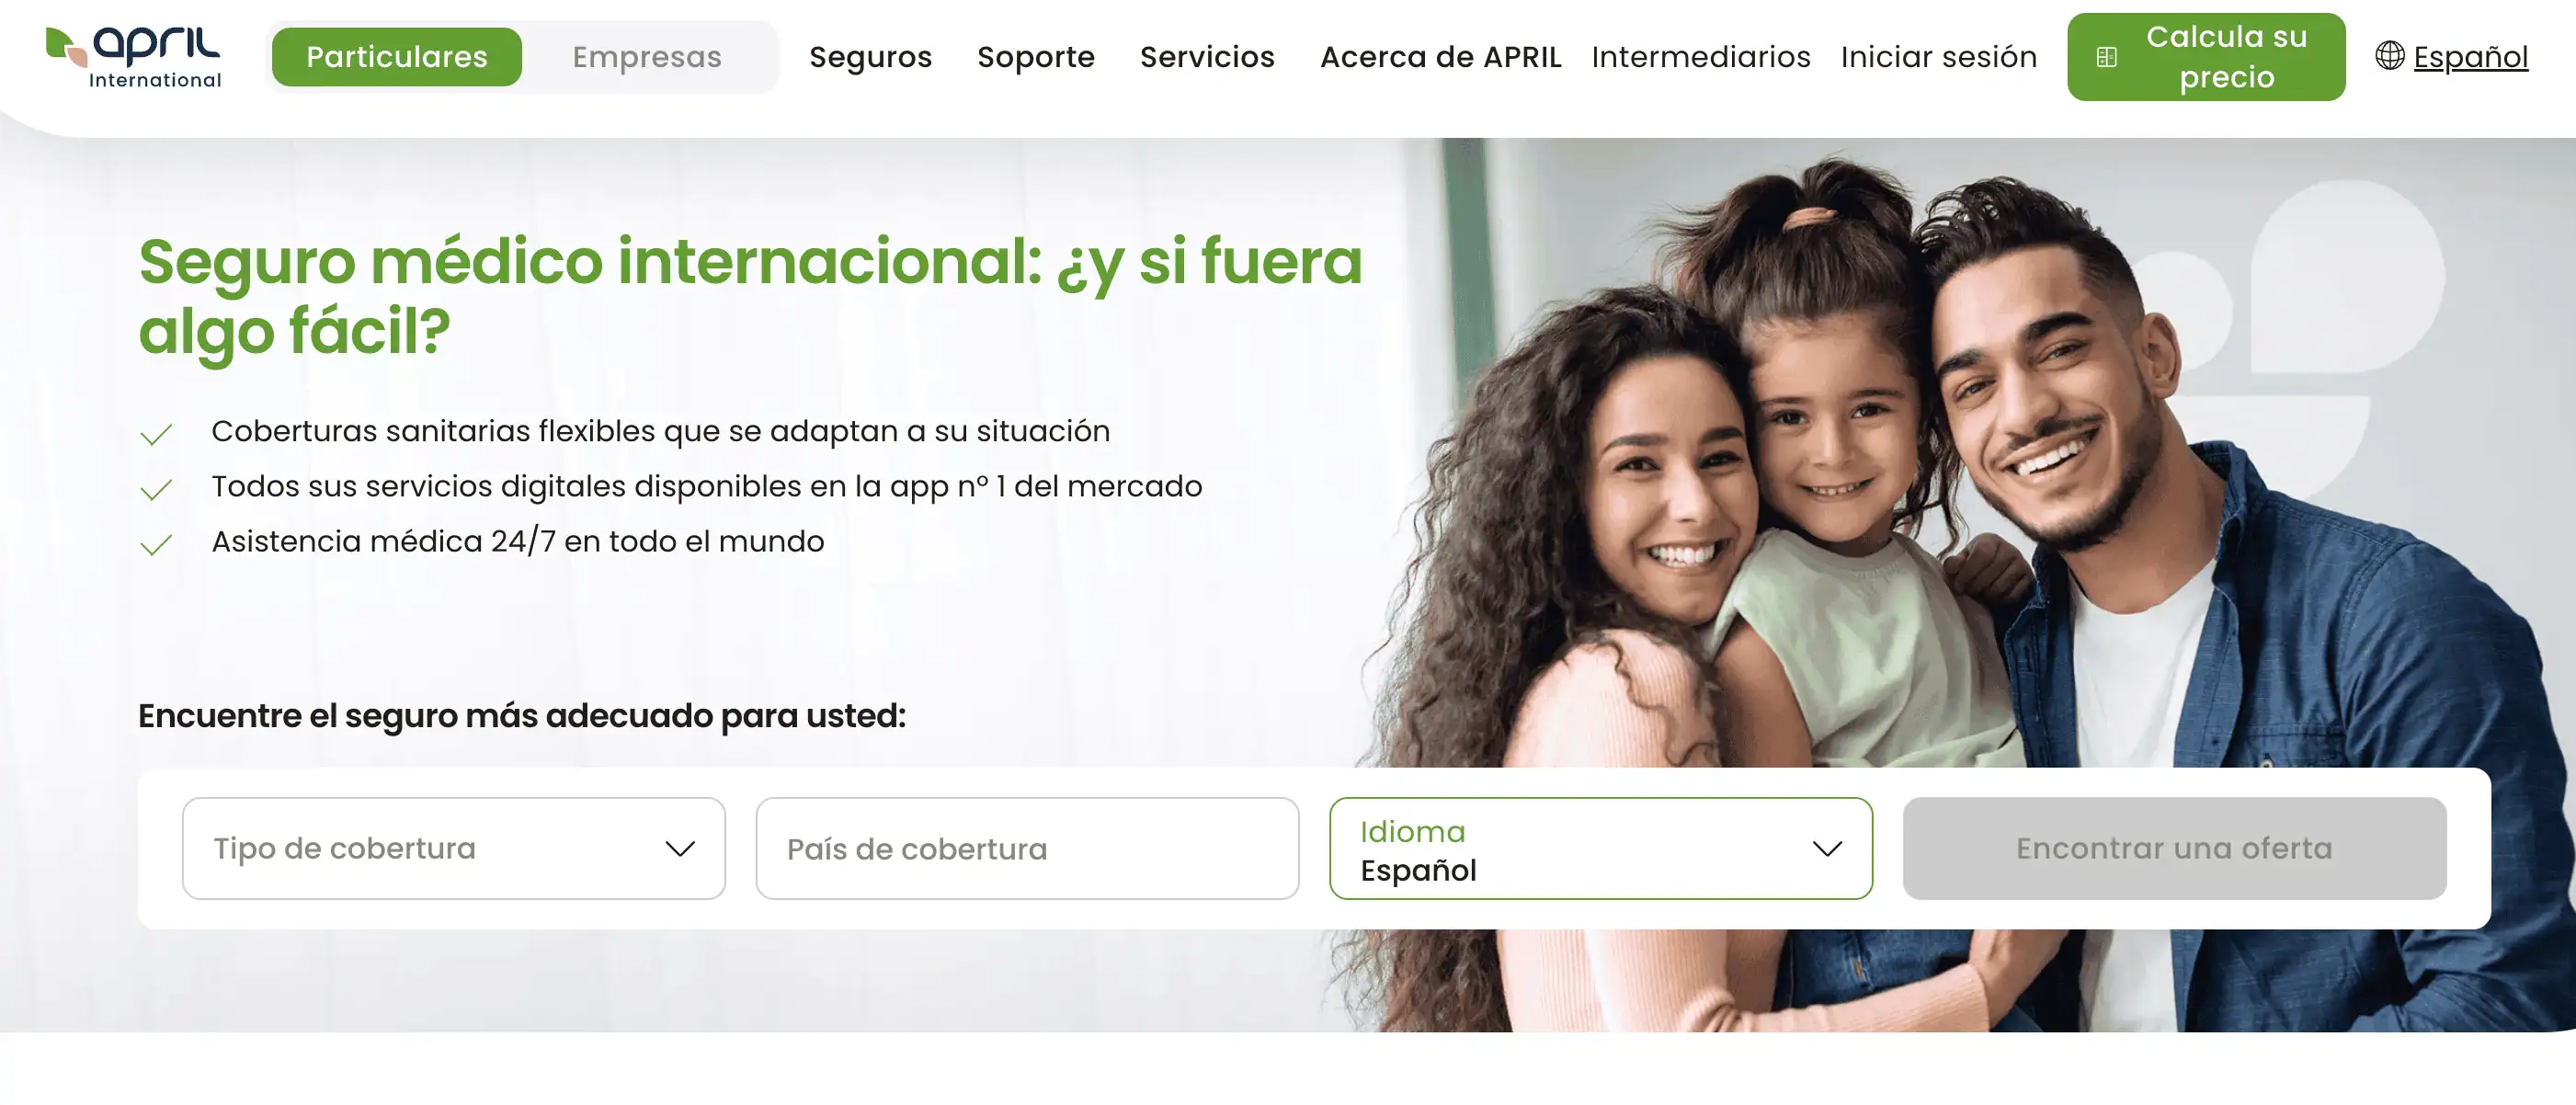This screenshot has height=1105, width=2576.
Task: Click the globe language icon
Action: tap(2390, 56)
